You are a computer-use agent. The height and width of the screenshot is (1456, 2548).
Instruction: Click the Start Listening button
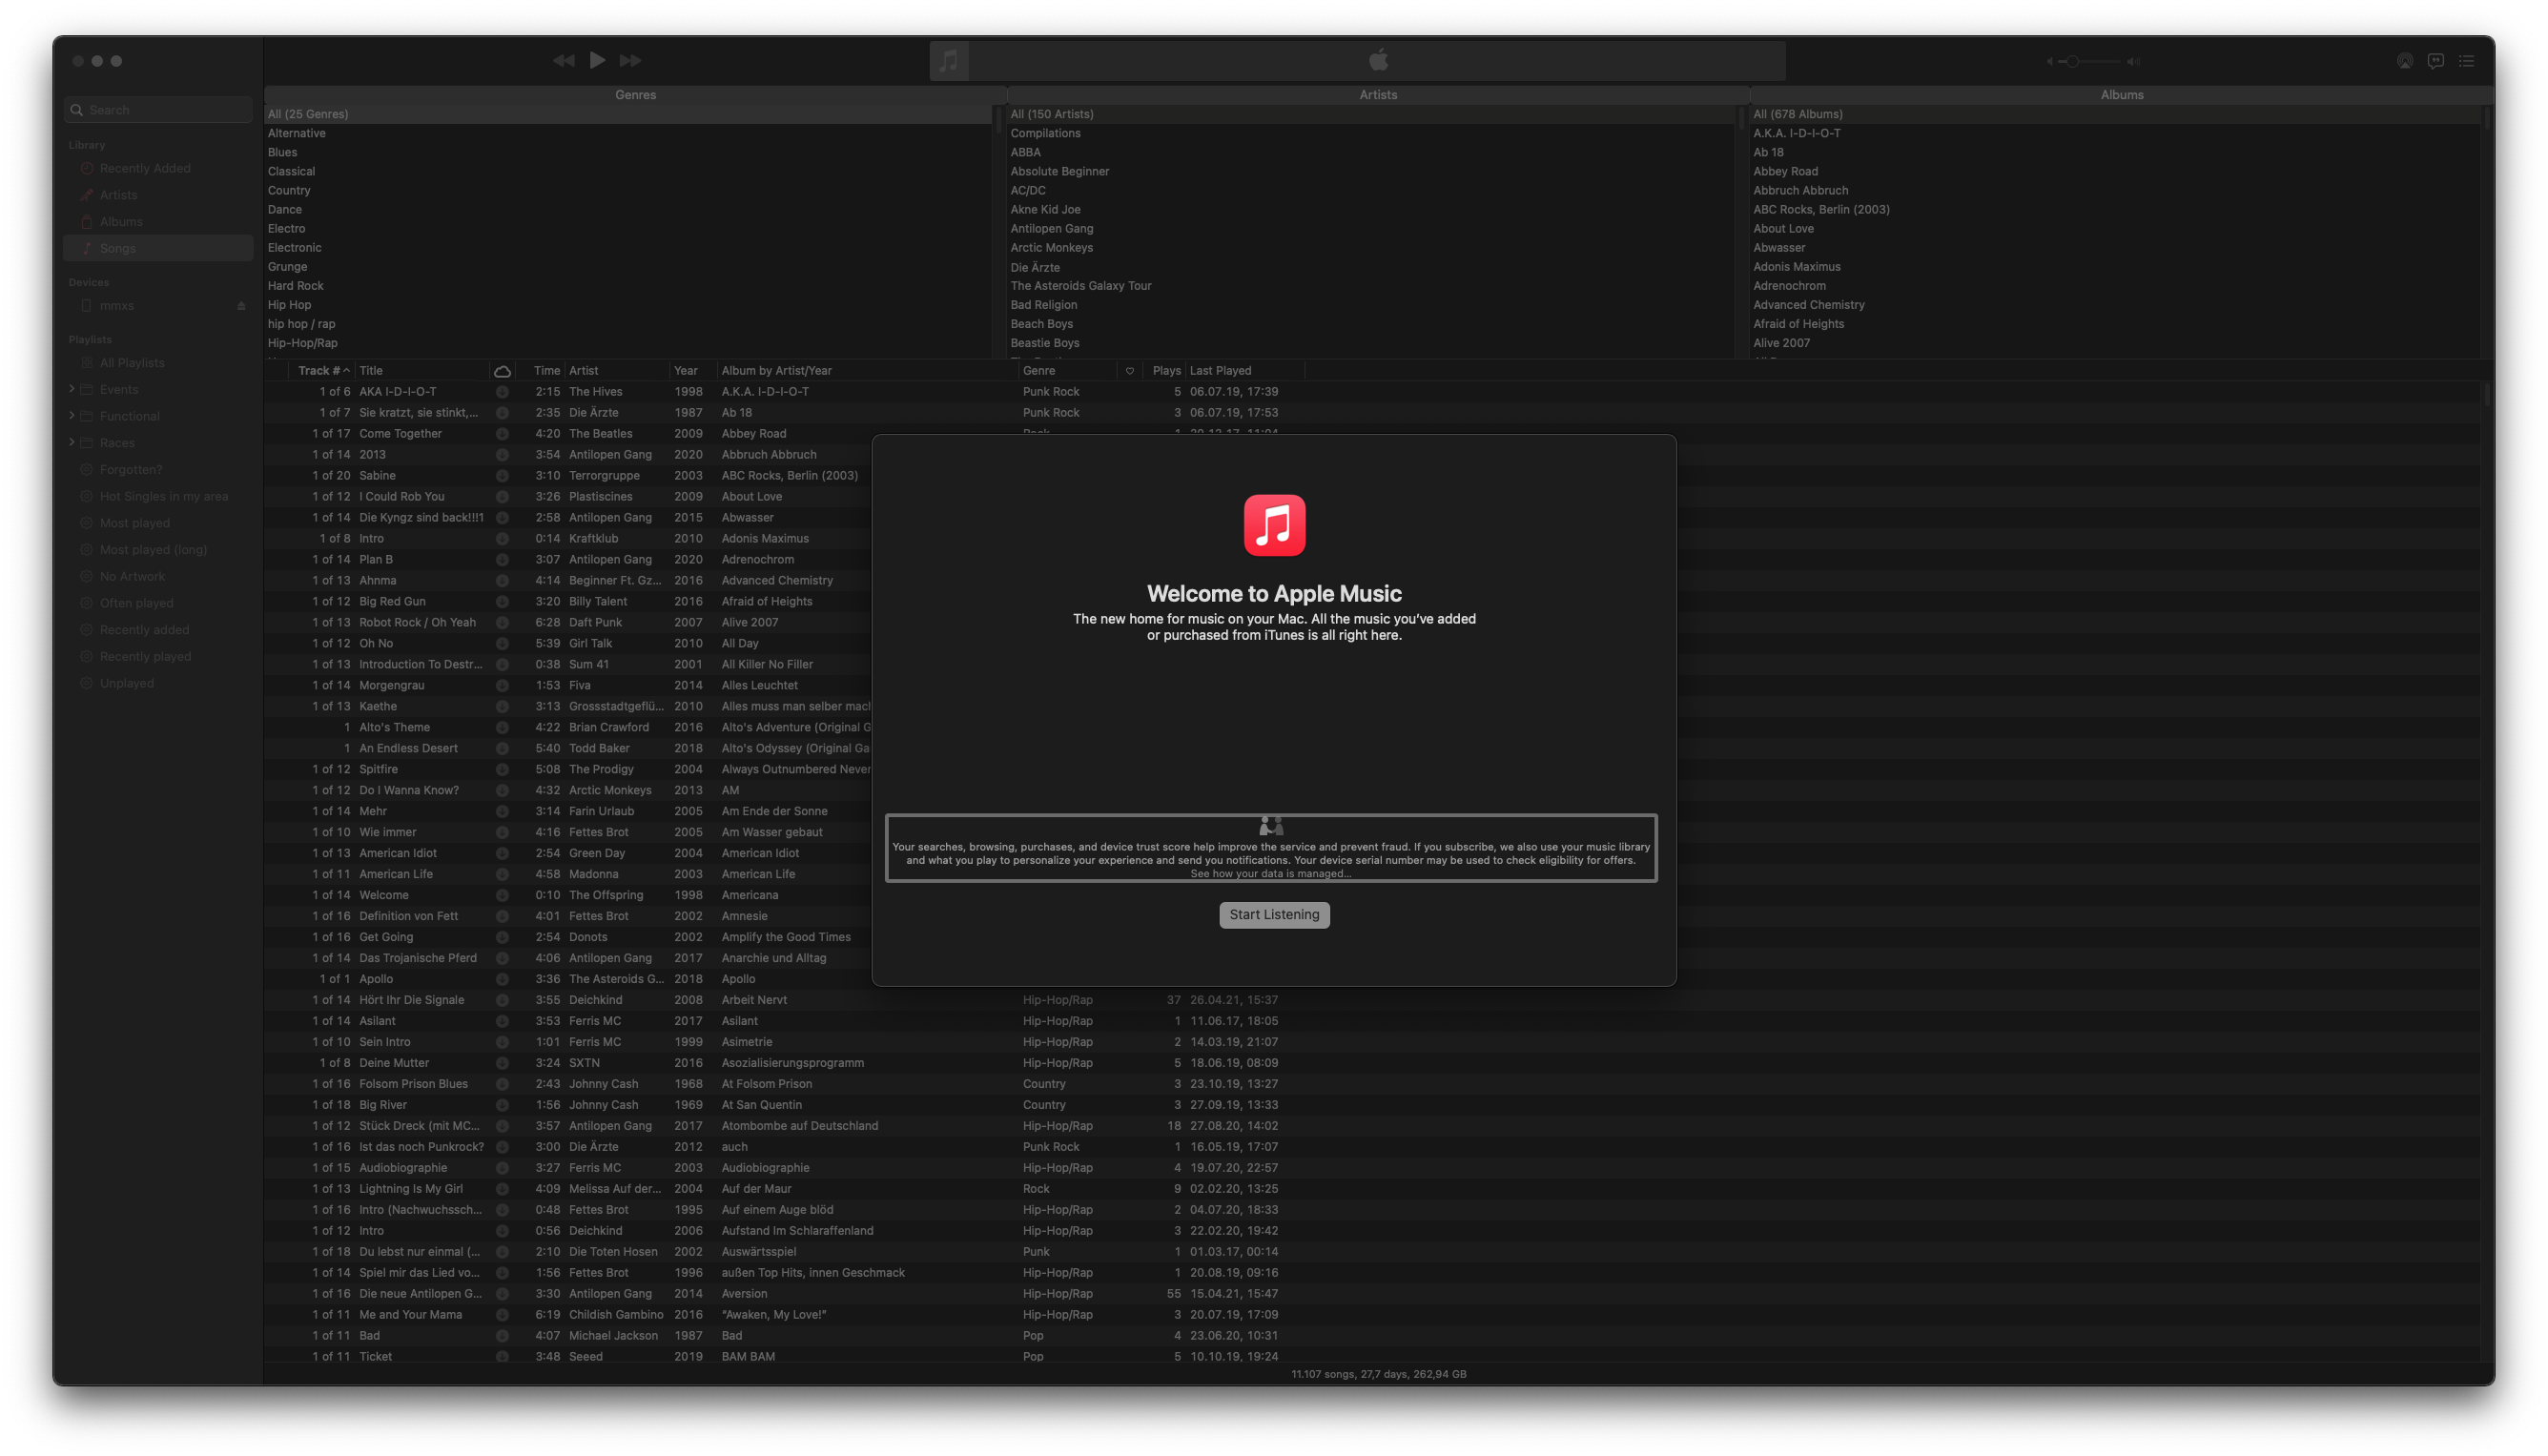pyautogui.click(x=1274, y=915)
